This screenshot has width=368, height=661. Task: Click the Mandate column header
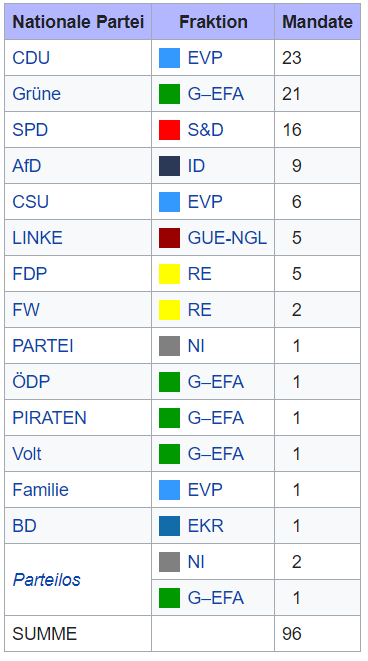(x=317, y=22)
